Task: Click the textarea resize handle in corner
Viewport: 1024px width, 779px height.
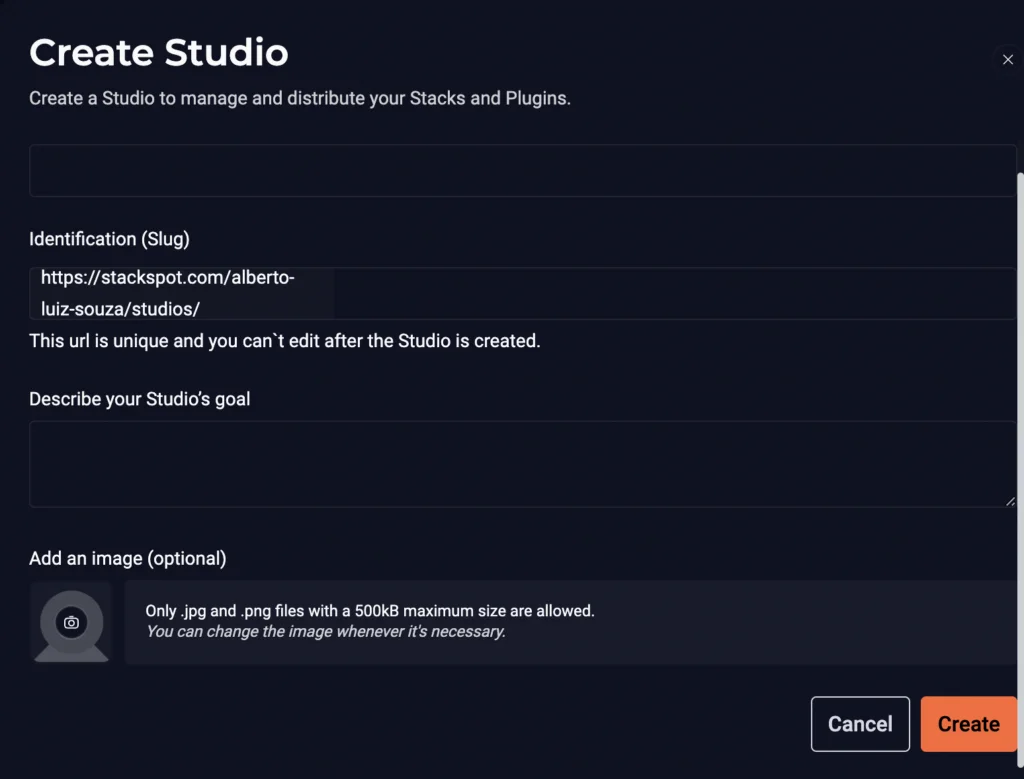Action: pyautogui.click(x=1010, y=501)
